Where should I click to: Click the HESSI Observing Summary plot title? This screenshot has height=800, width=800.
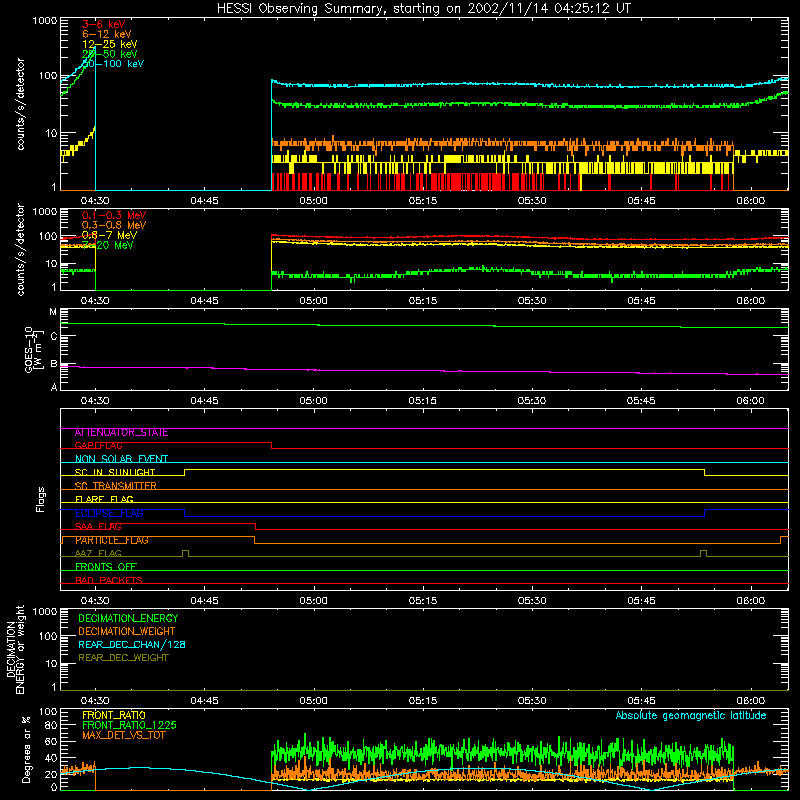point(423,9)
